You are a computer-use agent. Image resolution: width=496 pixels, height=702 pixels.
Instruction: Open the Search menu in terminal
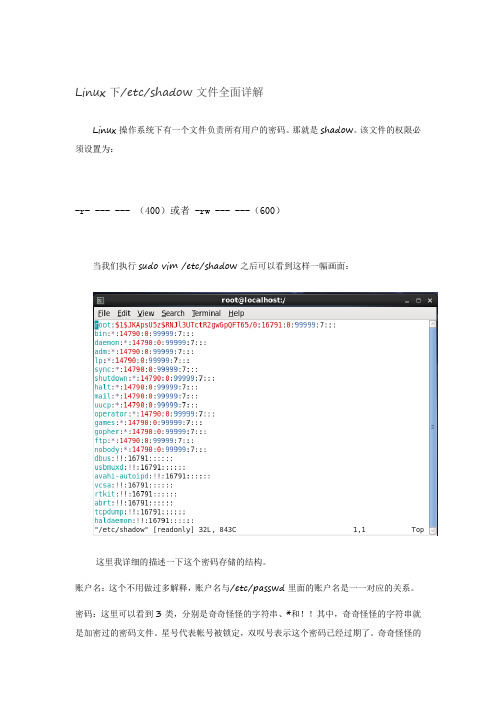click(173, 313)
